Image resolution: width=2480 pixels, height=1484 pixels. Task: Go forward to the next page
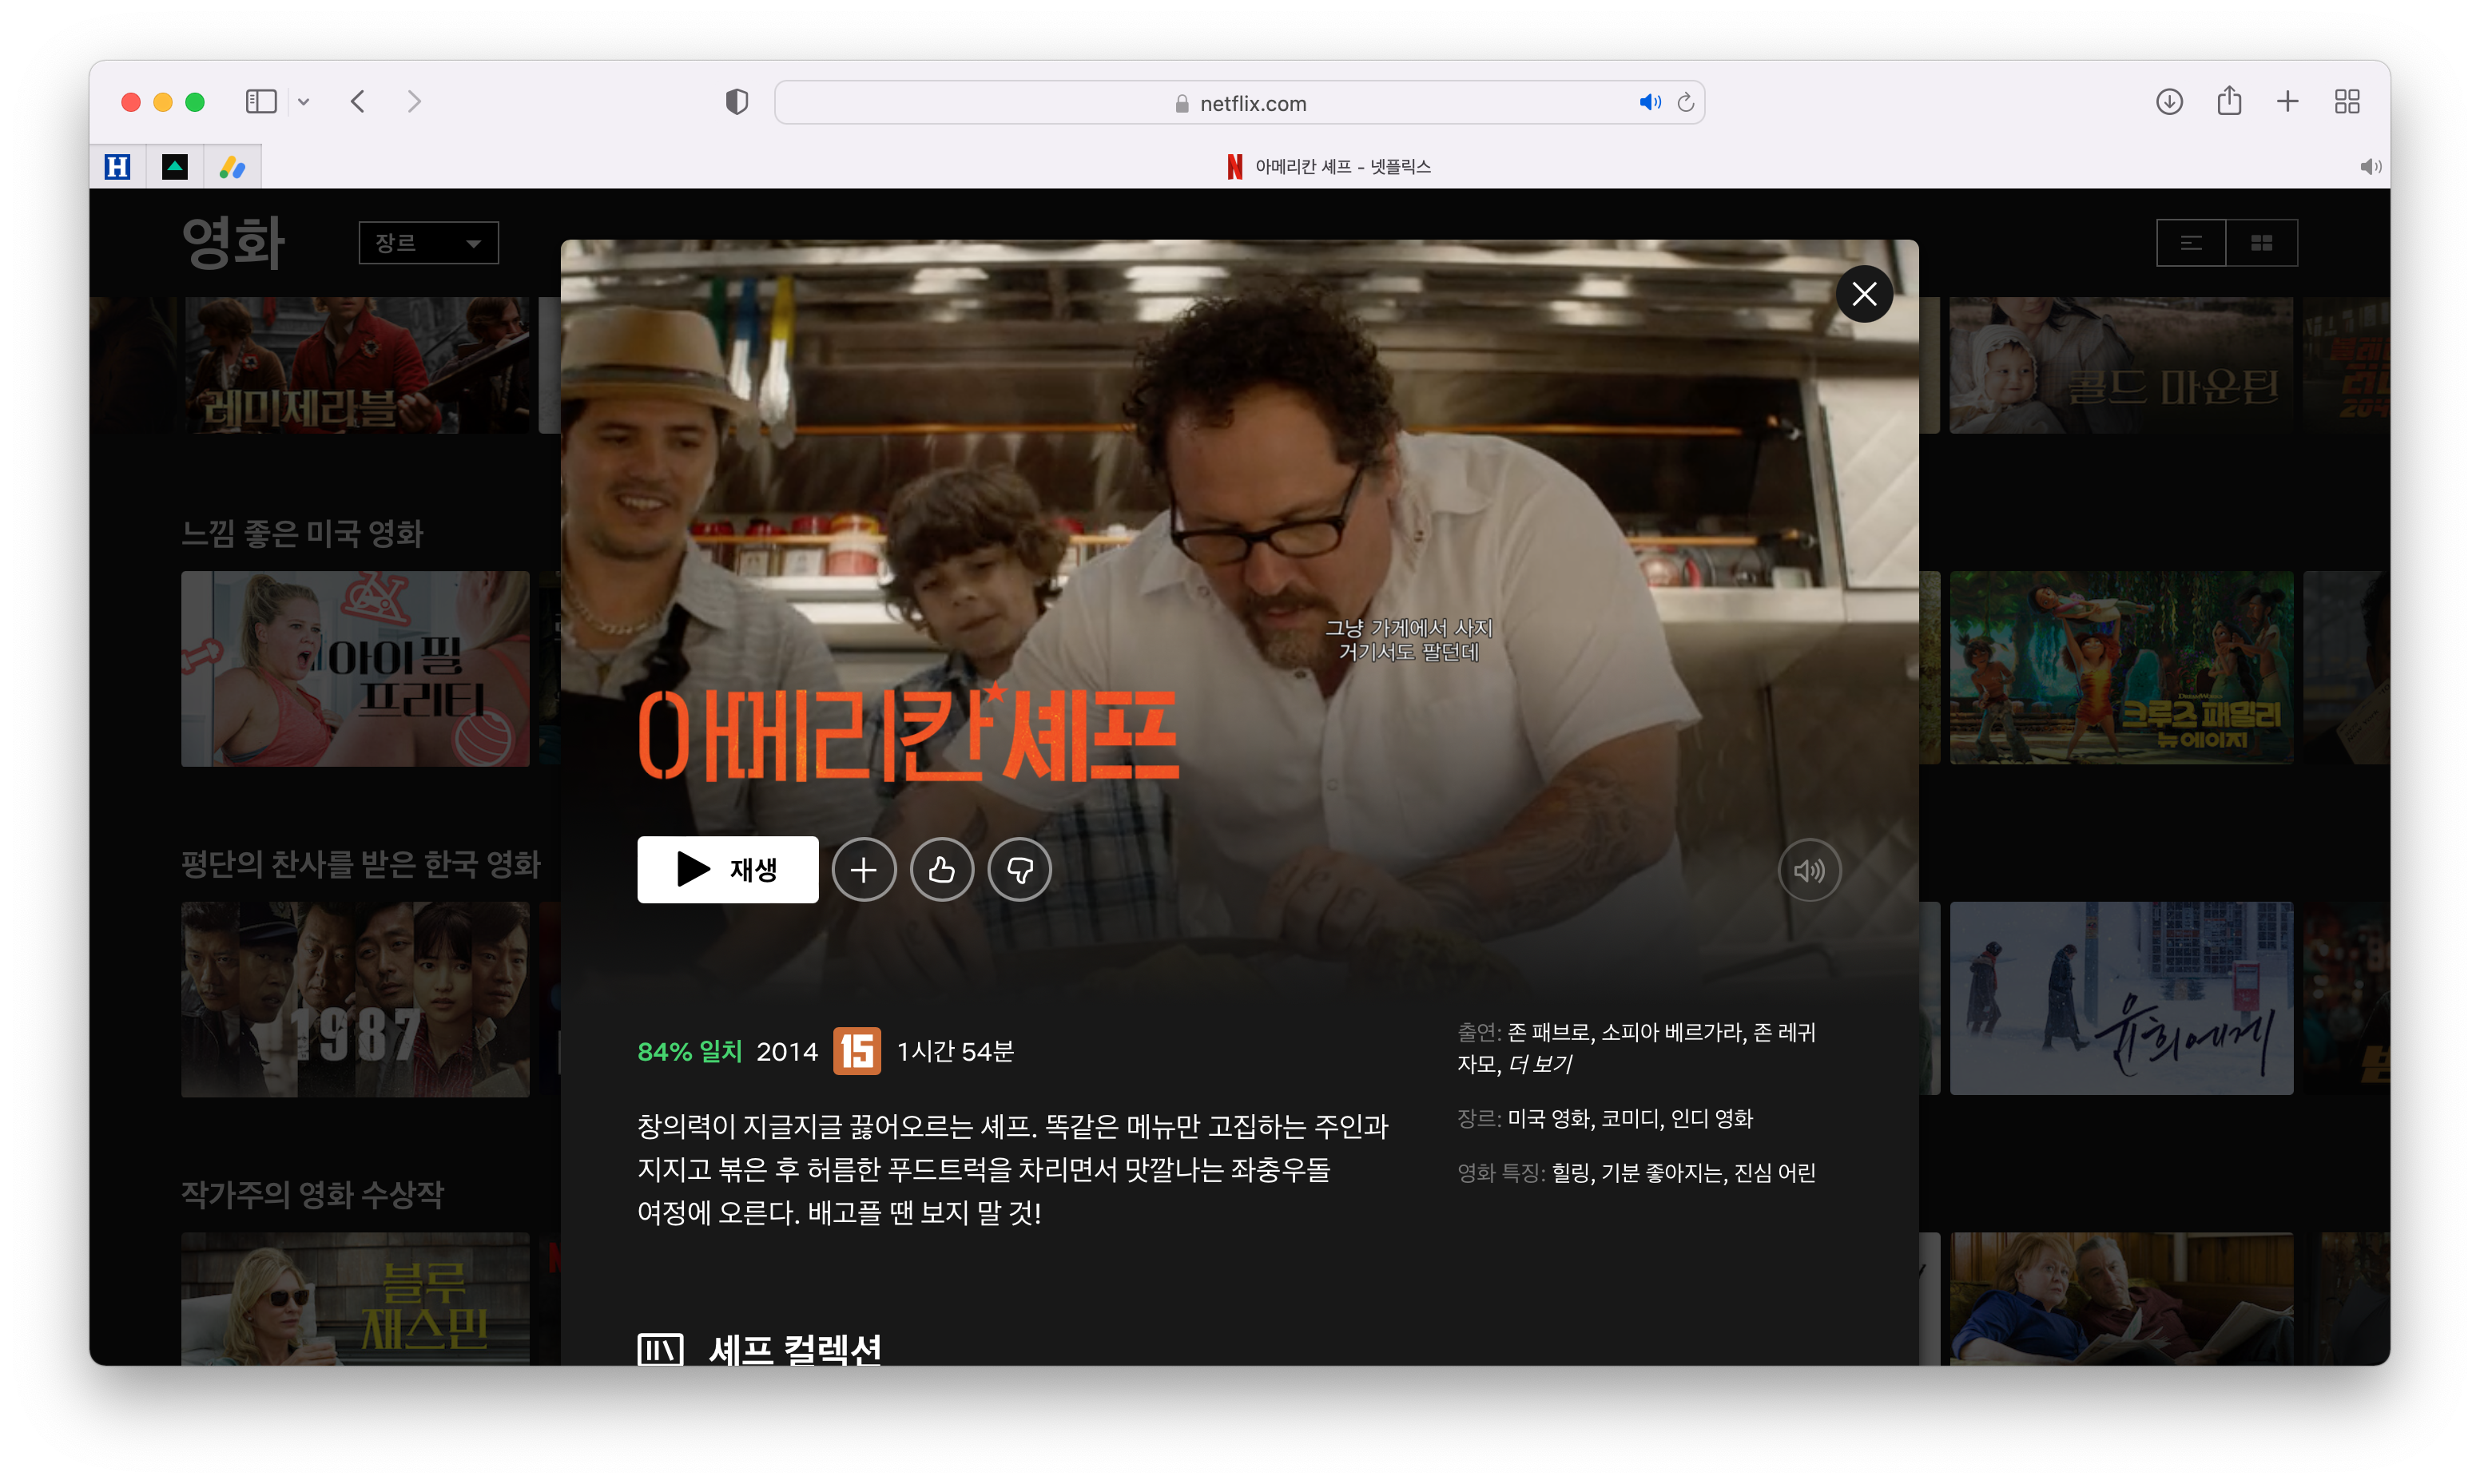pos(414,101)
